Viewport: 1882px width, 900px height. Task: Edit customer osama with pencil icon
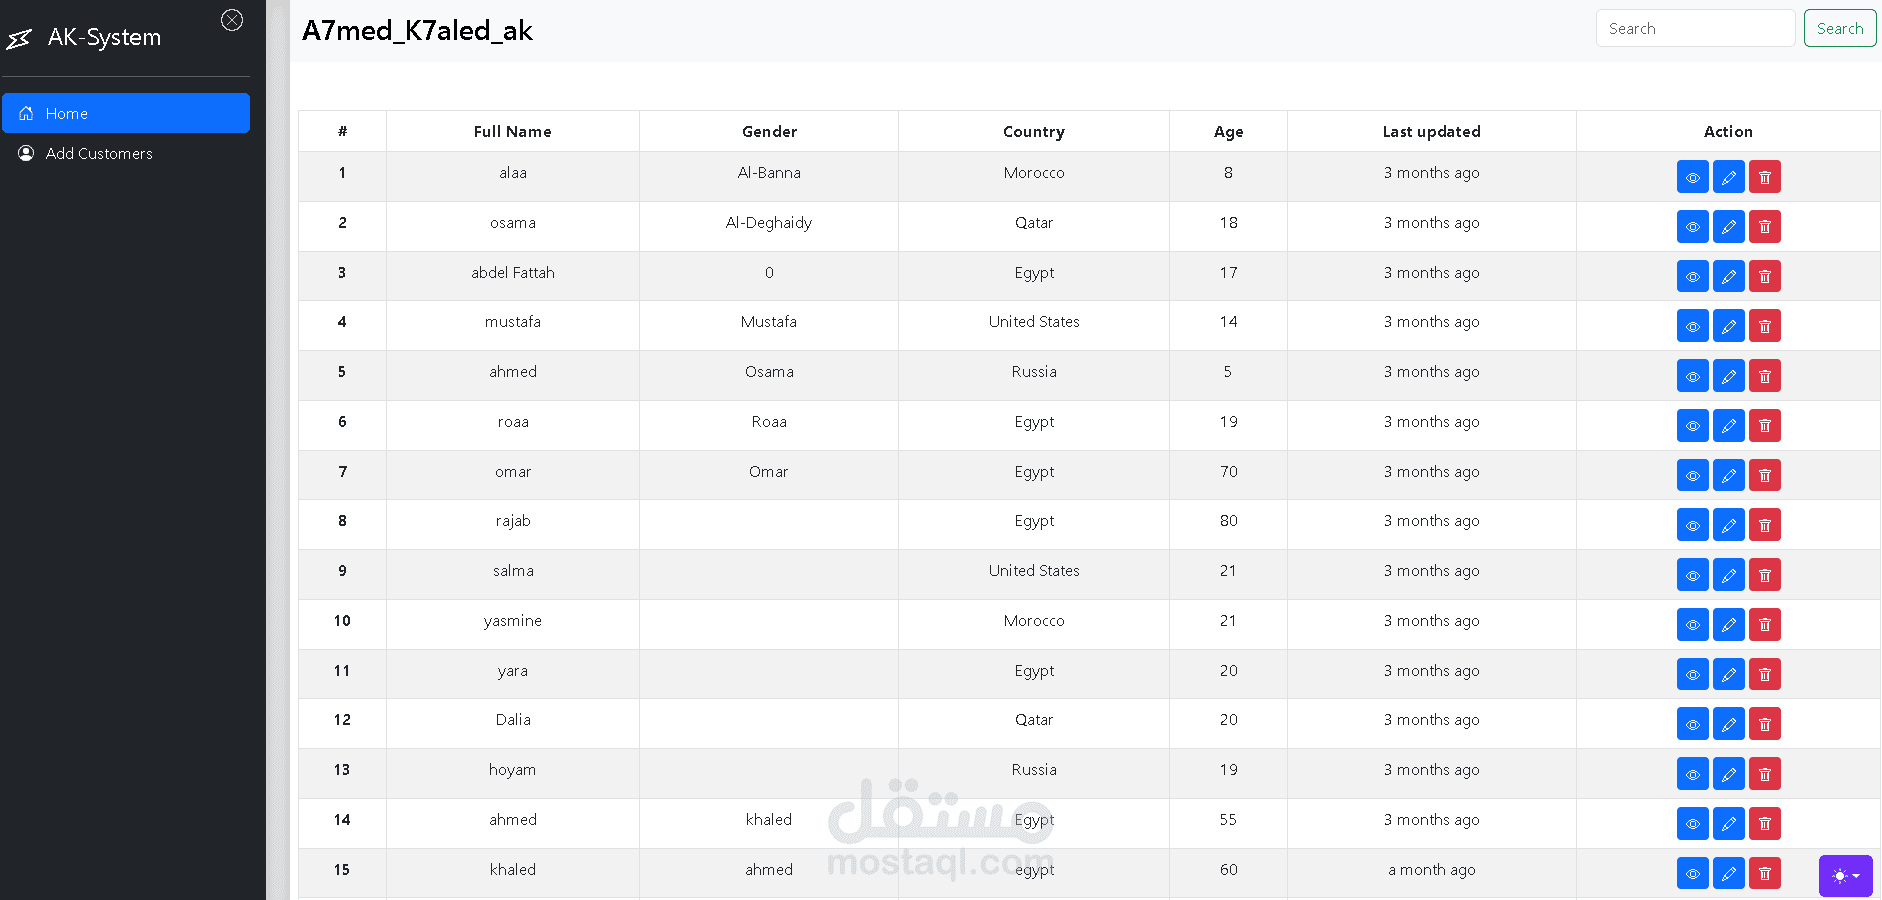[x=1728, y=227]
